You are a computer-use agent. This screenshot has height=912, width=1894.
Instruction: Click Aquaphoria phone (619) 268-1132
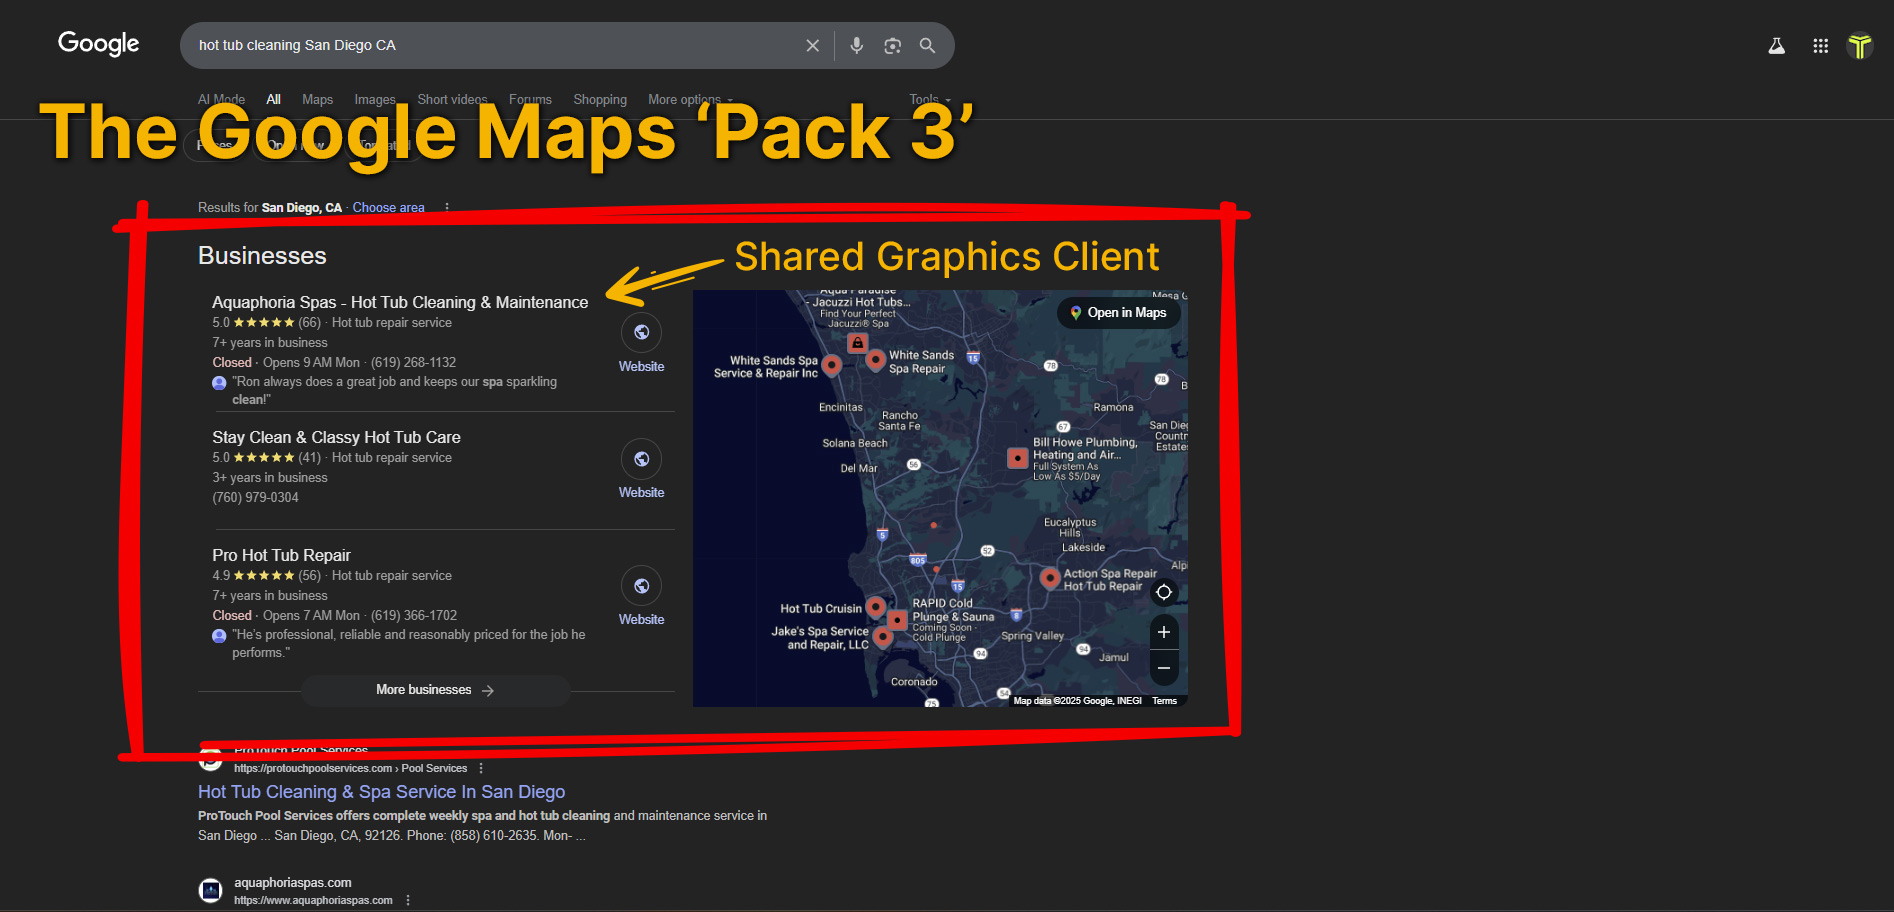413,363
